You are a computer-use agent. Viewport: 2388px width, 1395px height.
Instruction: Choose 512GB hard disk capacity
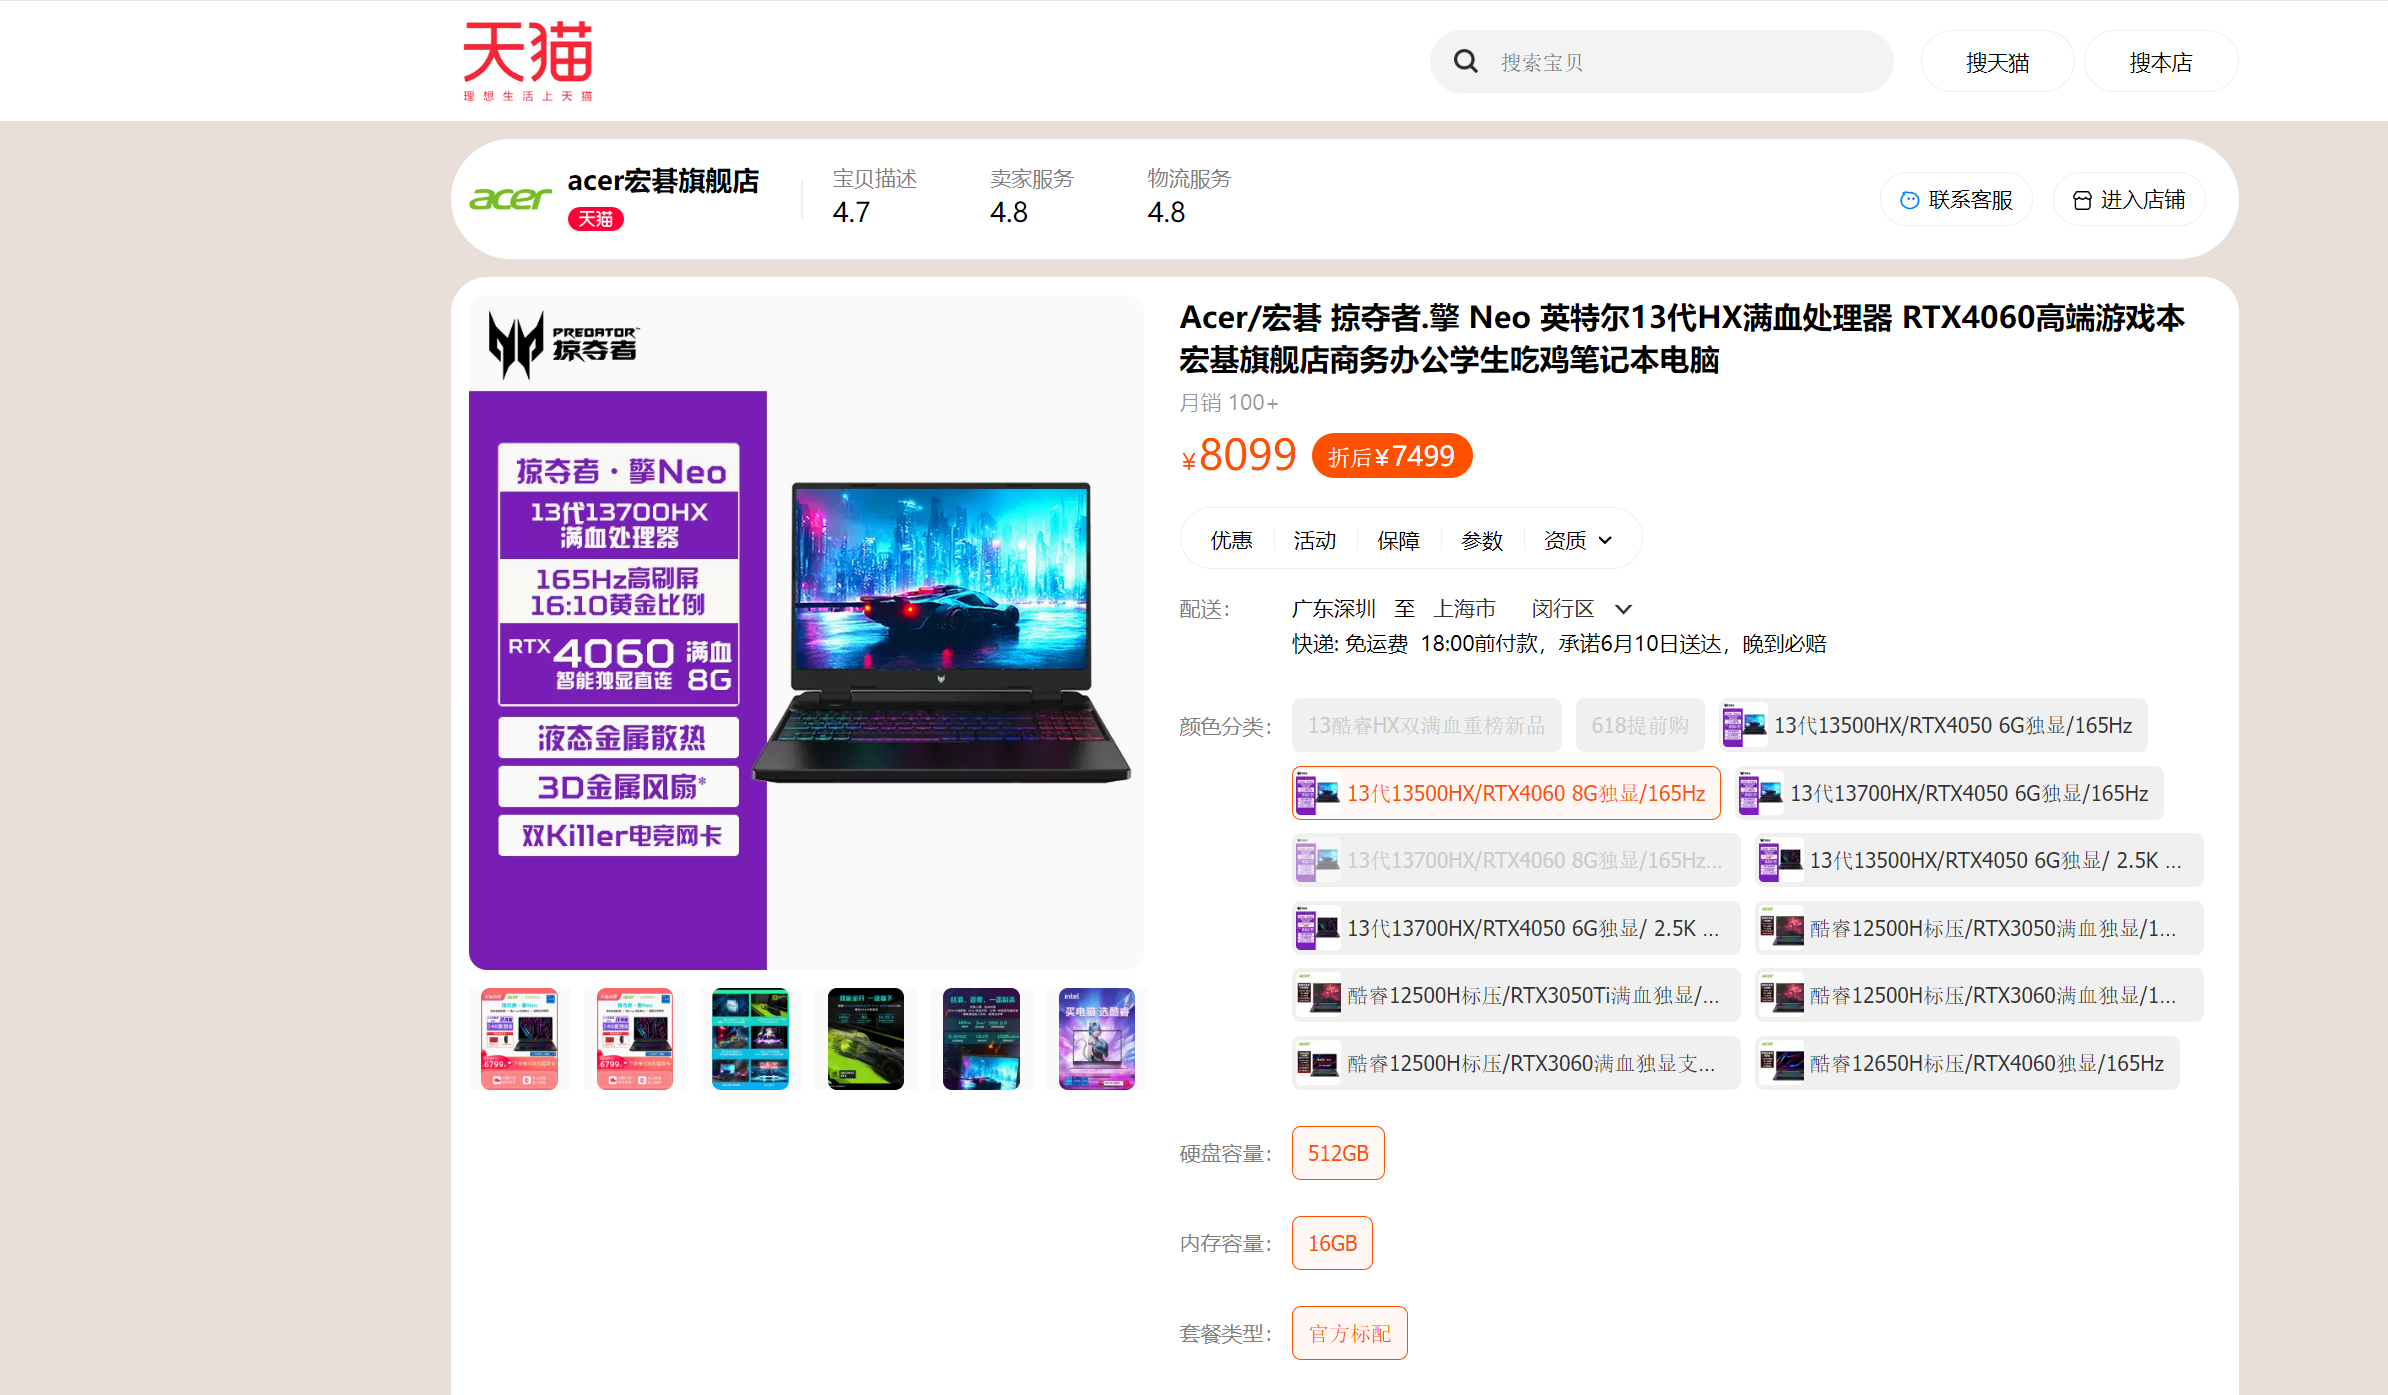tap(1338, 1153)
